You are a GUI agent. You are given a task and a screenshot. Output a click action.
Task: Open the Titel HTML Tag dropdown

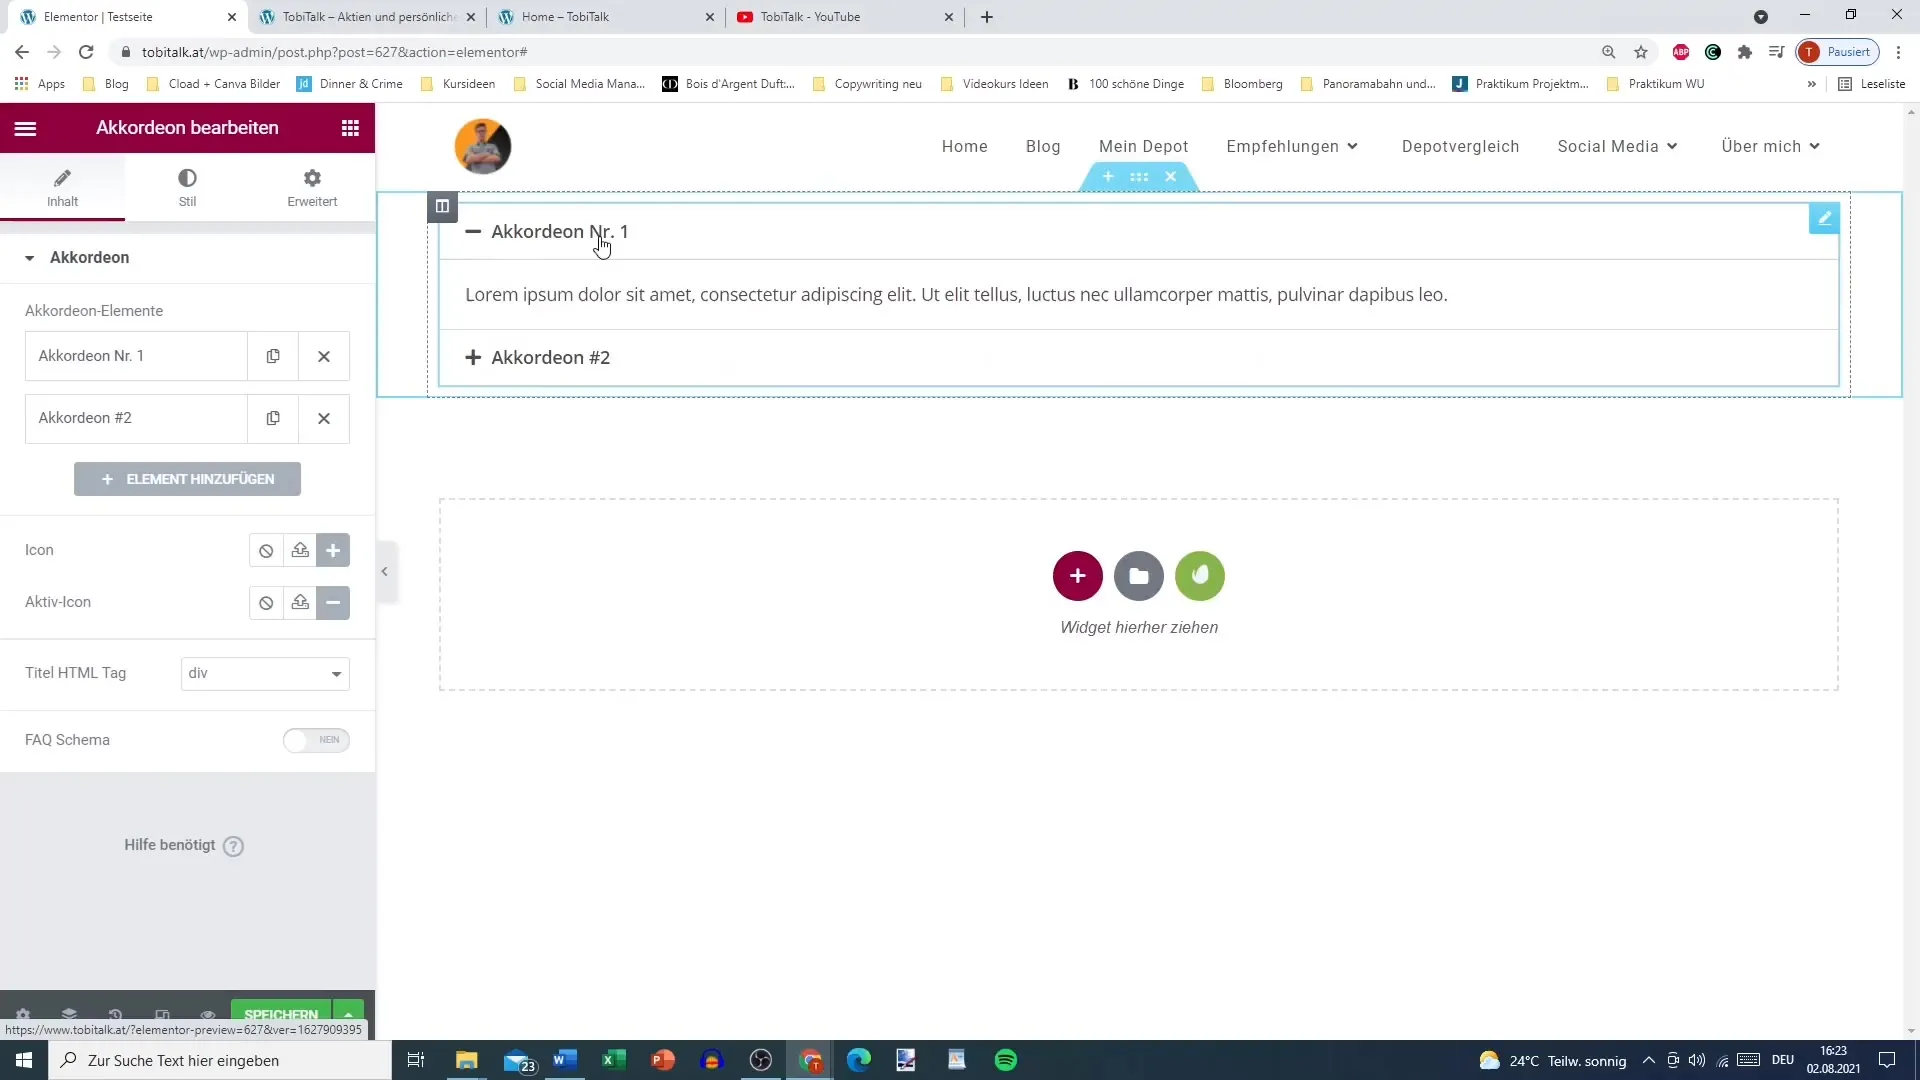point(265,674)
